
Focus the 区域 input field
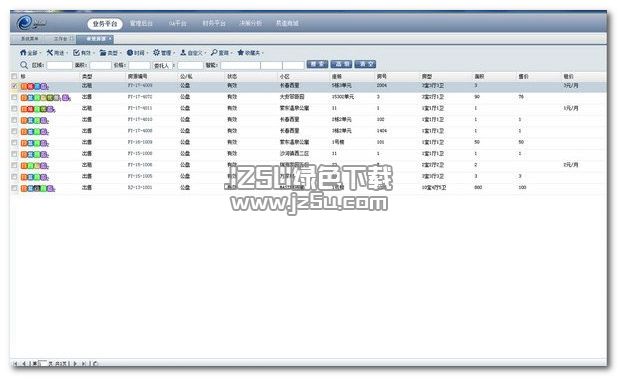coord(60,65)
